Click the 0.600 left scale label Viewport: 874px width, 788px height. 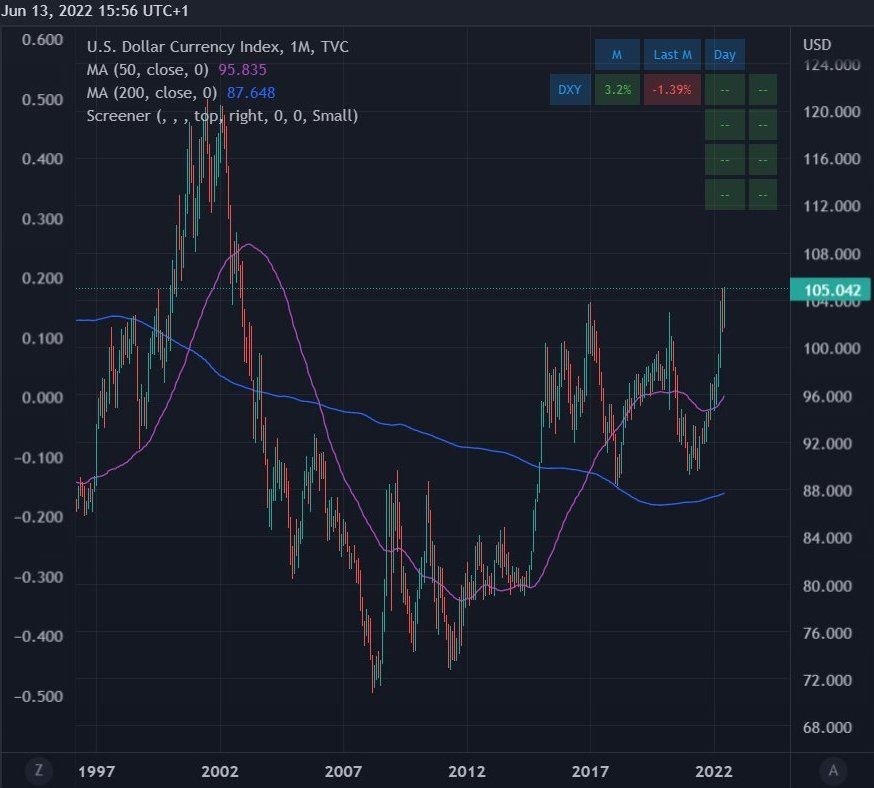point(42,40)
